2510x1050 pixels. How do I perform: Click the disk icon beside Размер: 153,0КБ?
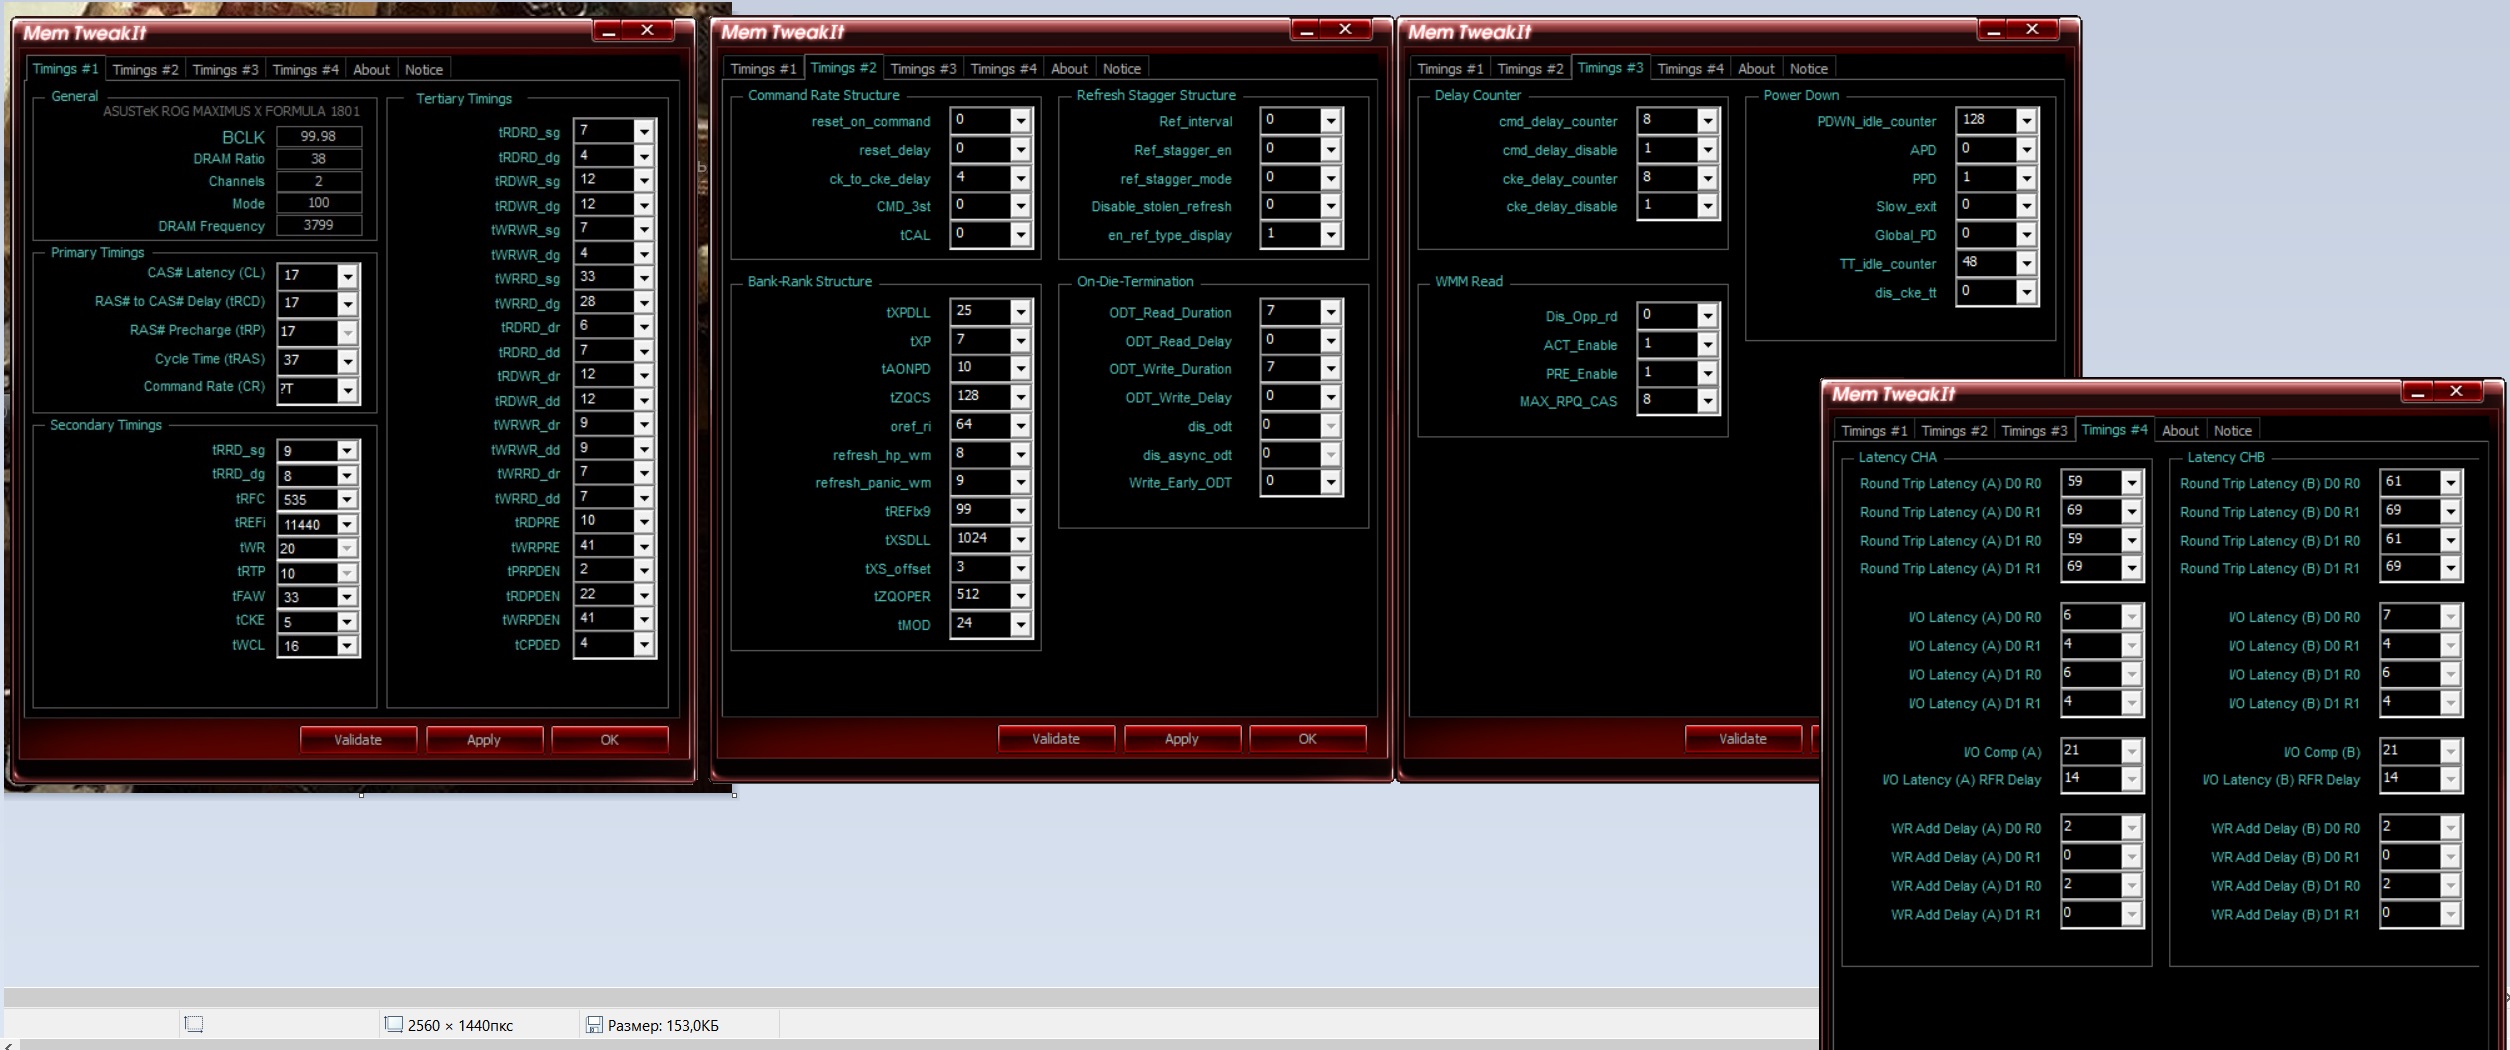tap(594, 1024)
